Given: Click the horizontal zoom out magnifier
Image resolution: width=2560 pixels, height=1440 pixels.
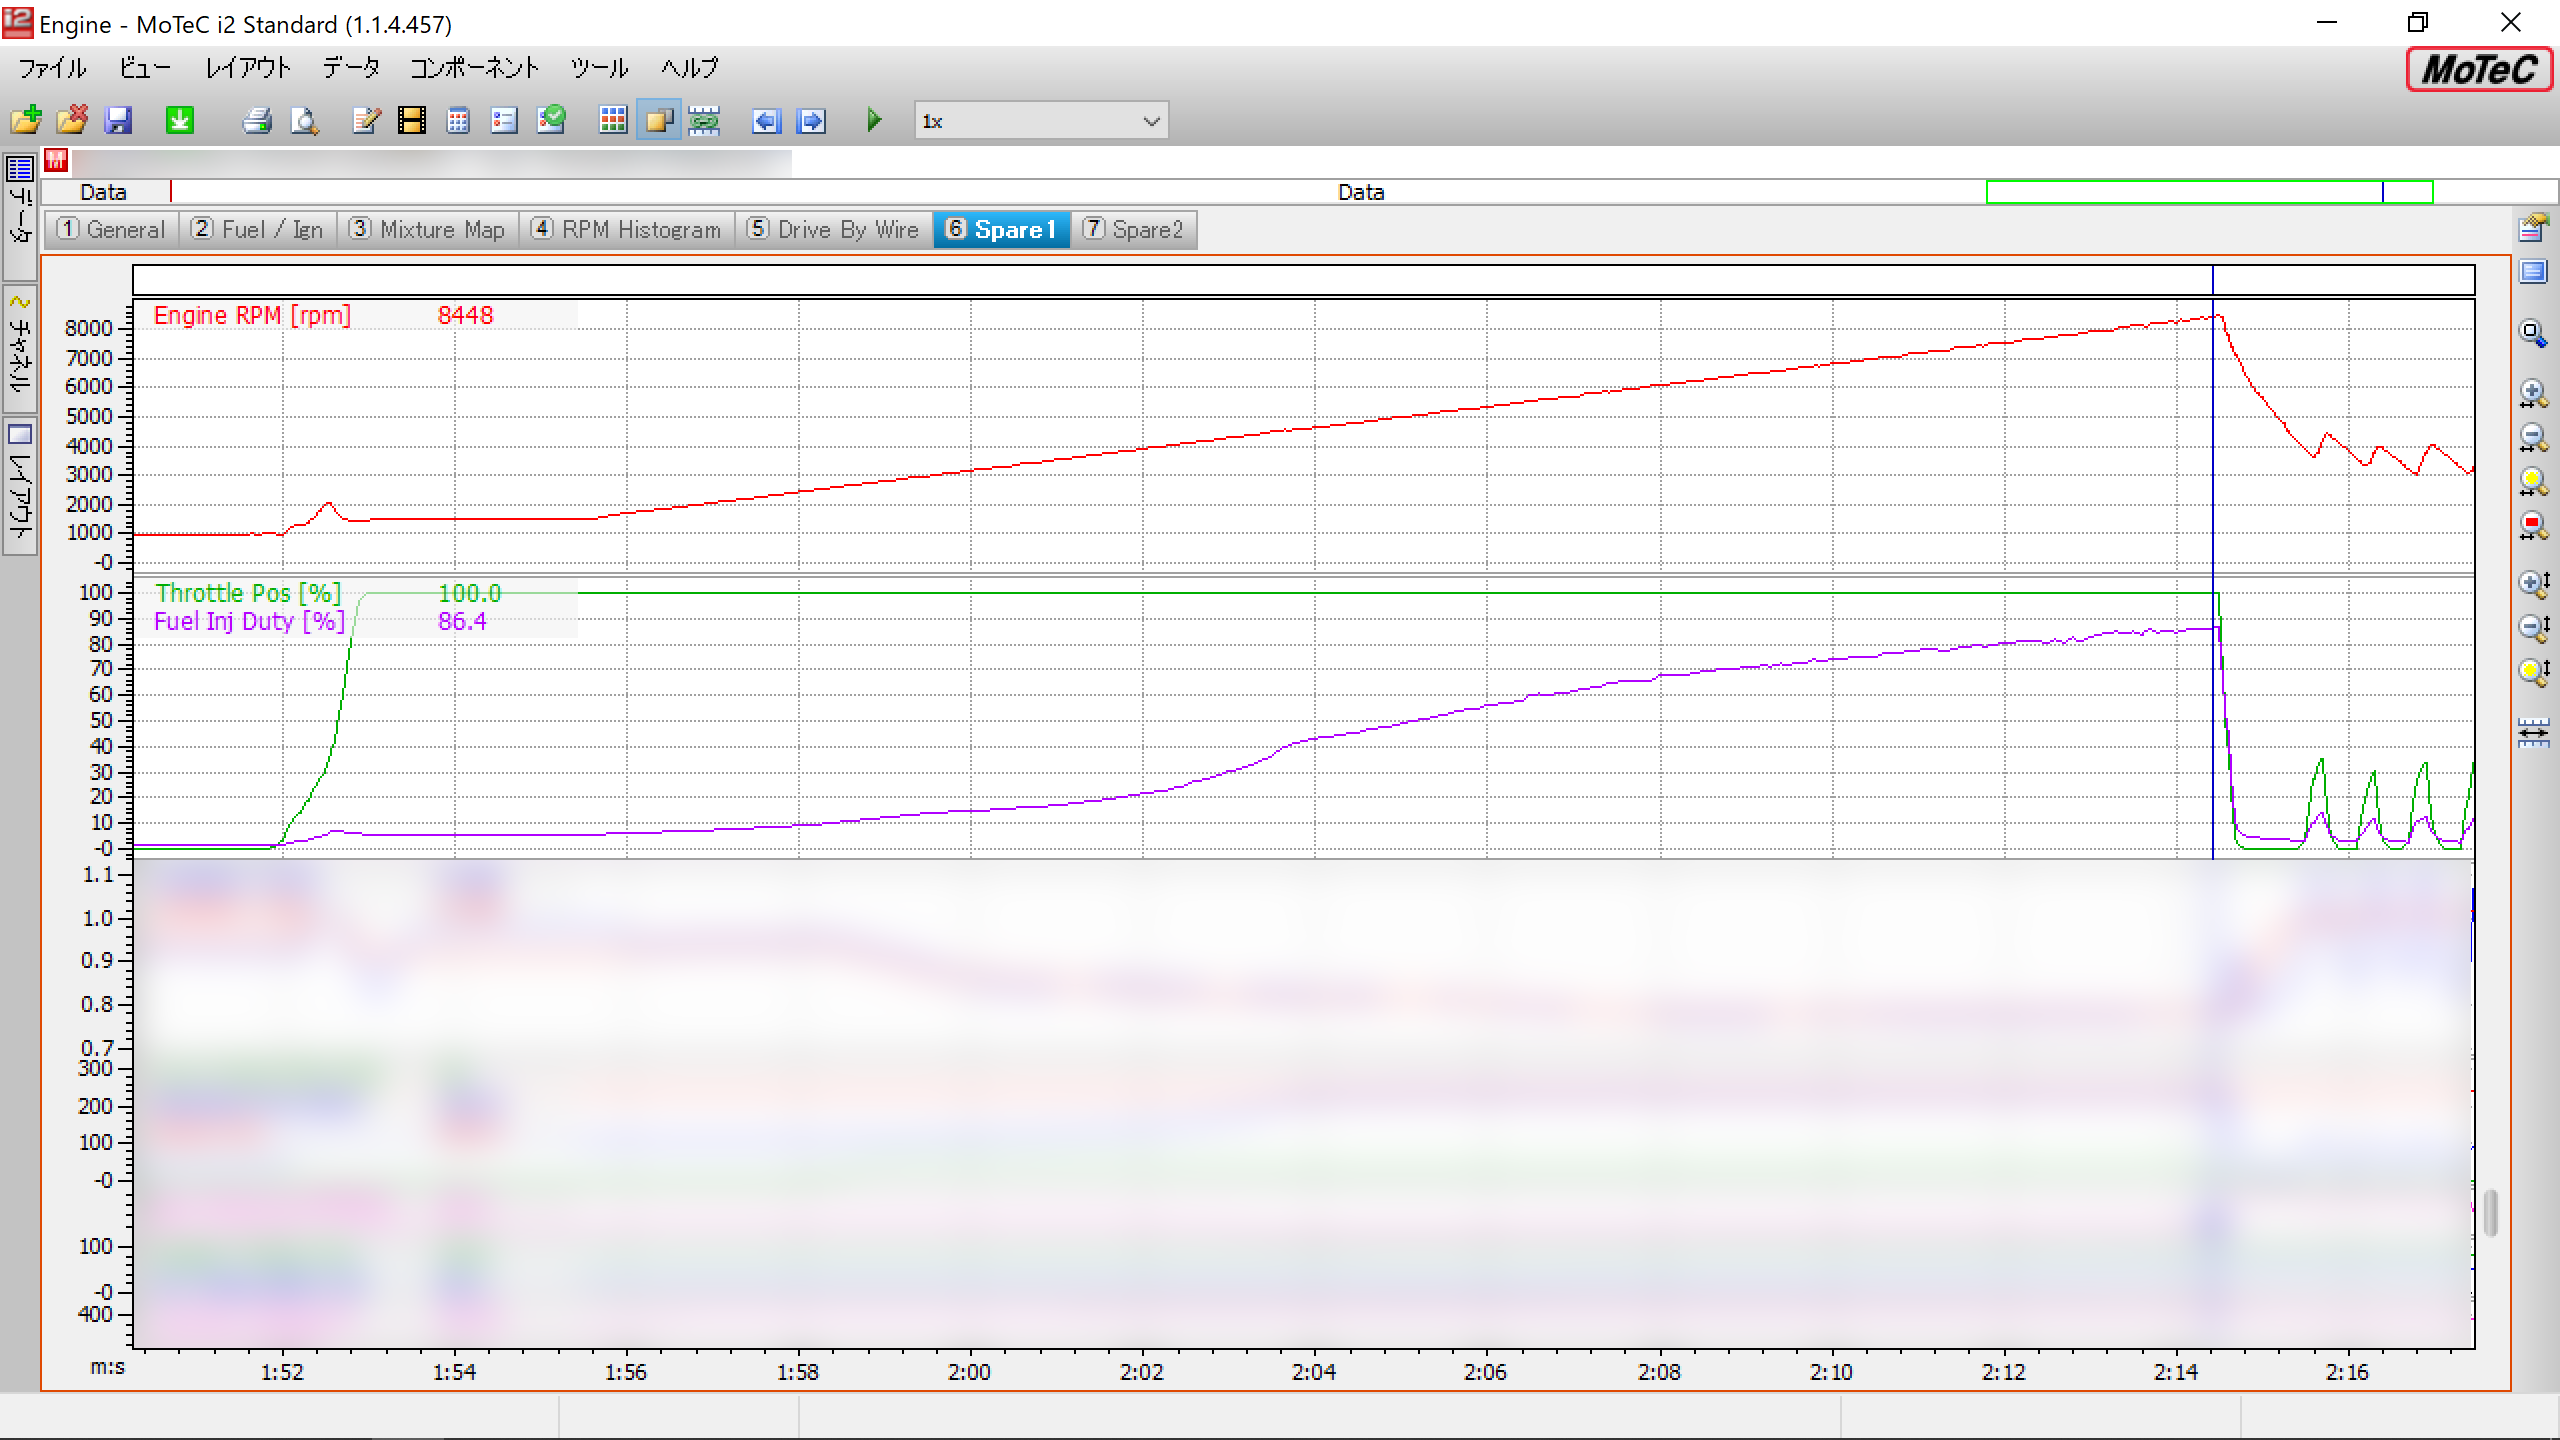Looking at the screenshot, I should [2532, 438].
